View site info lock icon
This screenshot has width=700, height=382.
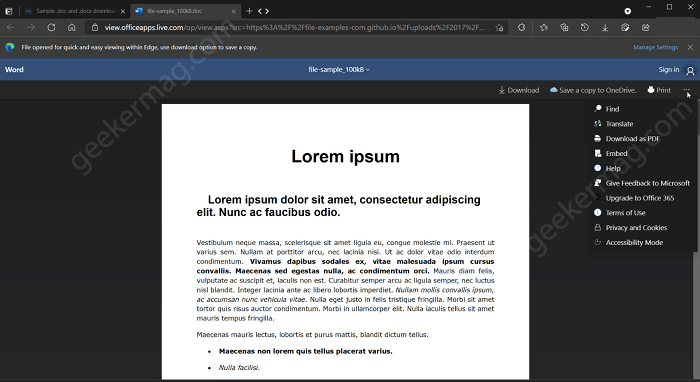pyautogui.click(x=95, y=28)
